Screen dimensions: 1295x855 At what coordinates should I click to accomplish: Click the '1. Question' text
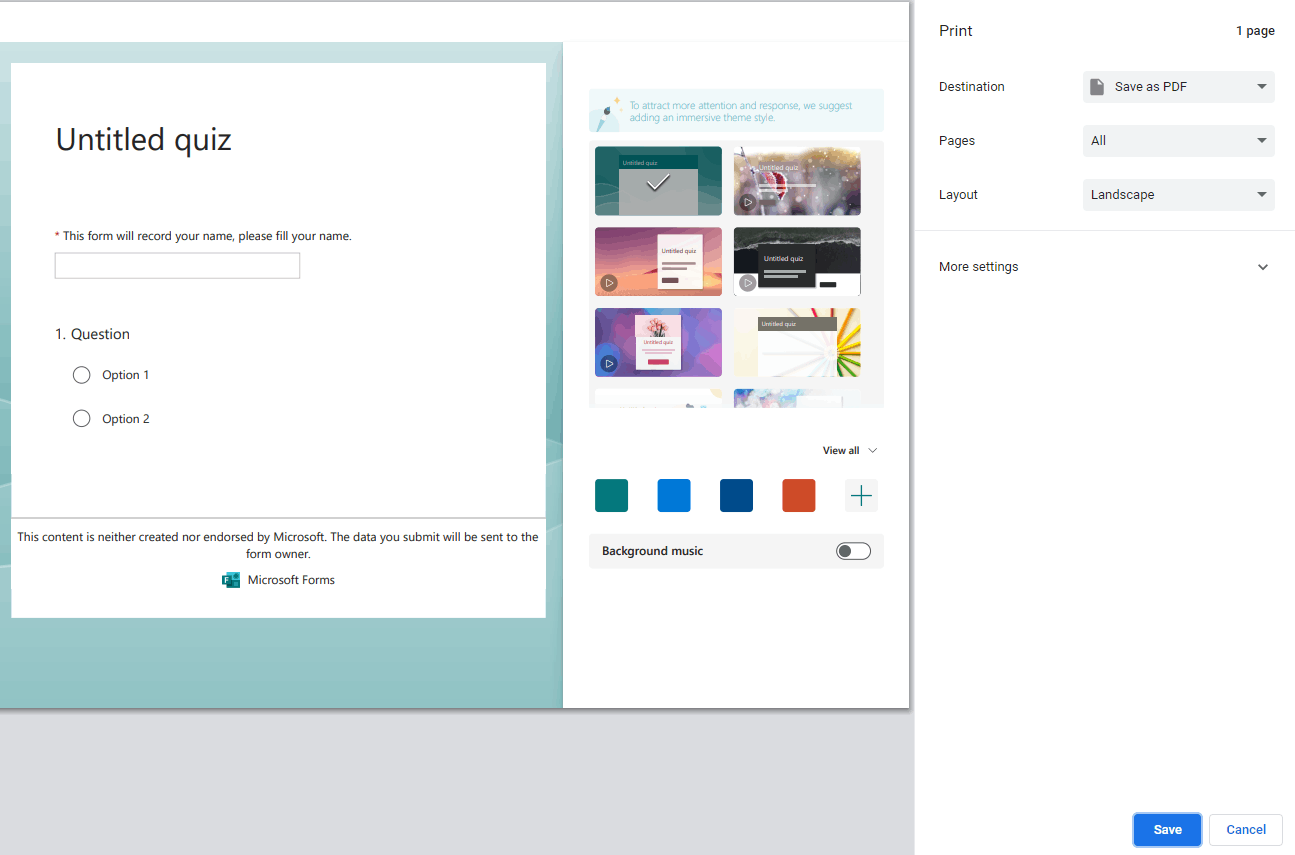92,334
